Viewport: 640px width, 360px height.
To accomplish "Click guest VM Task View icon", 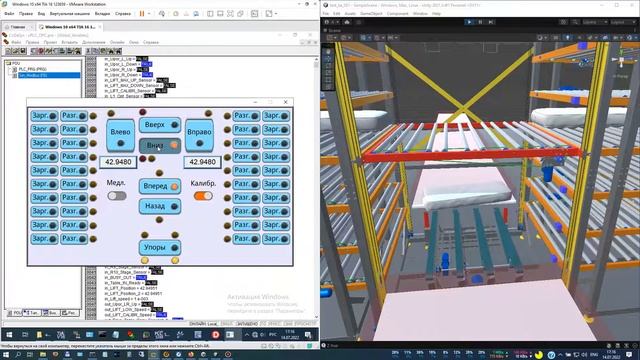I will click(25, 335).
